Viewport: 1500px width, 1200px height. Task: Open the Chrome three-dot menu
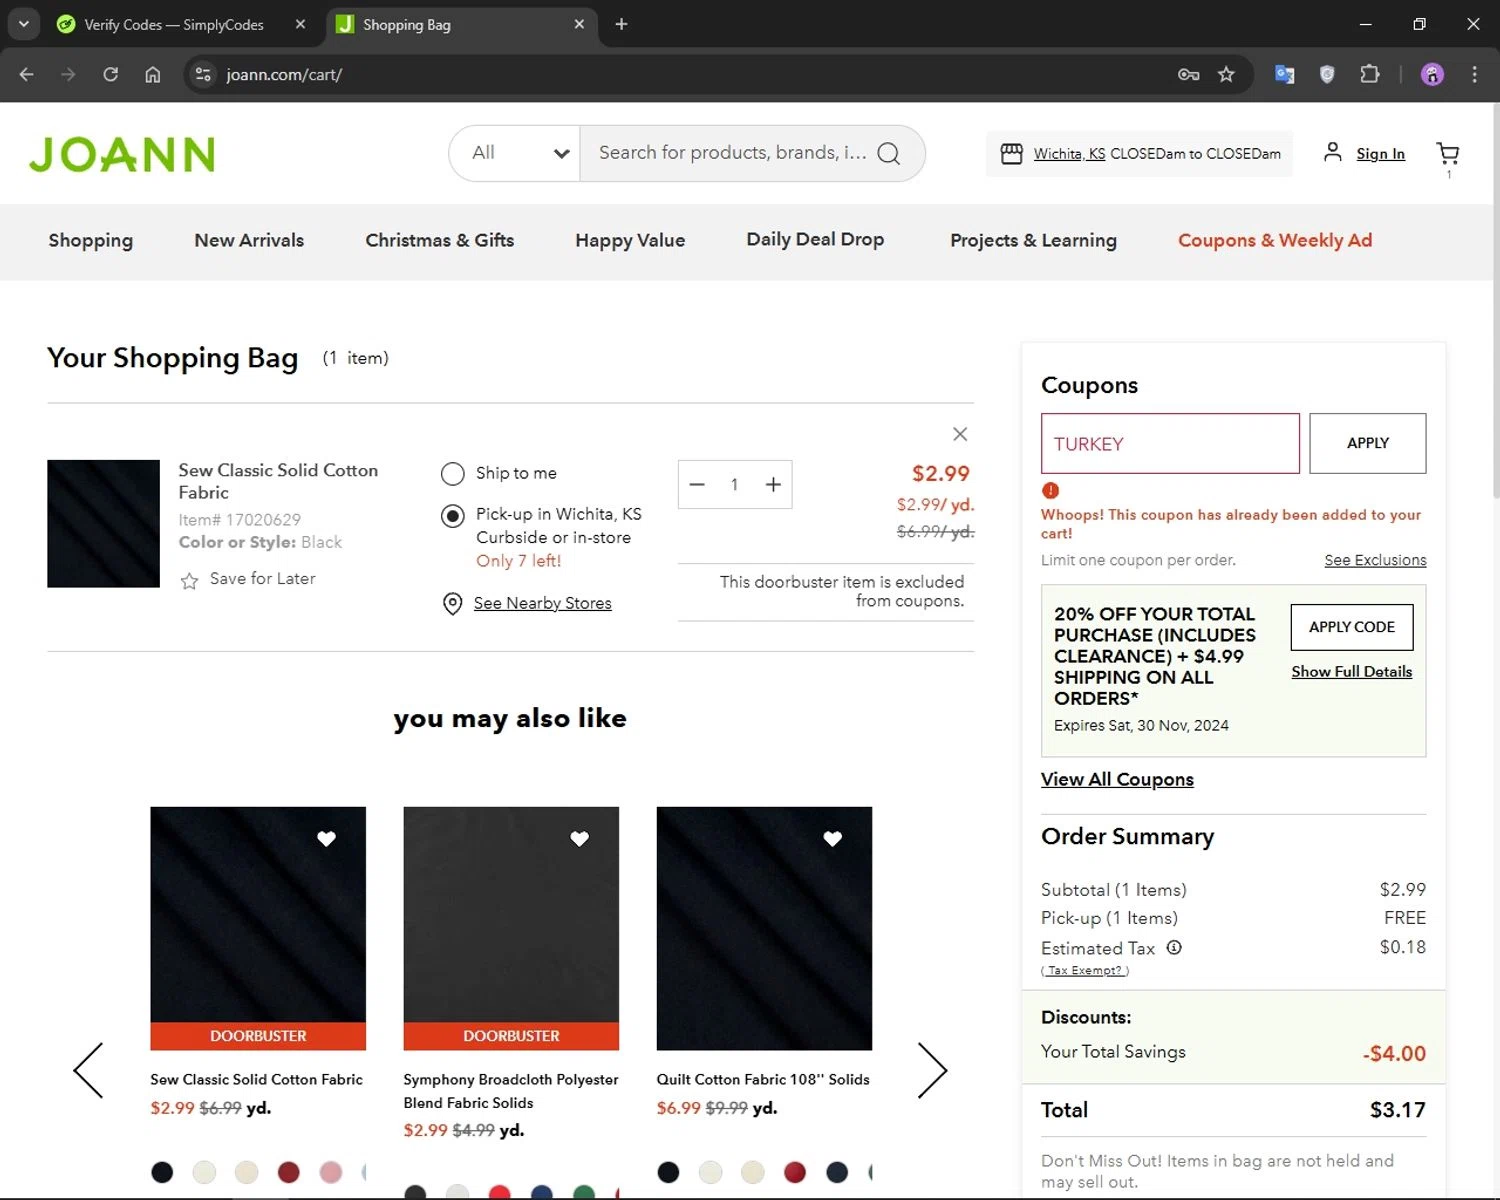click(x=1474, y=74)
